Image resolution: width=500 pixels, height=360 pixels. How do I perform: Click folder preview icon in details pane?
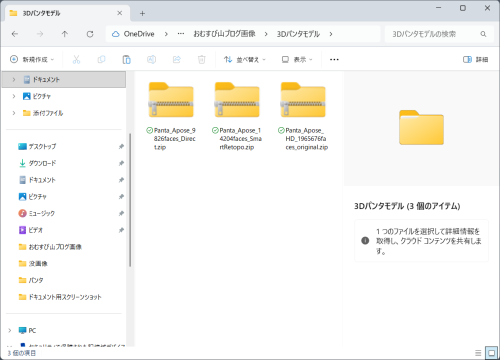coord(421,127)
